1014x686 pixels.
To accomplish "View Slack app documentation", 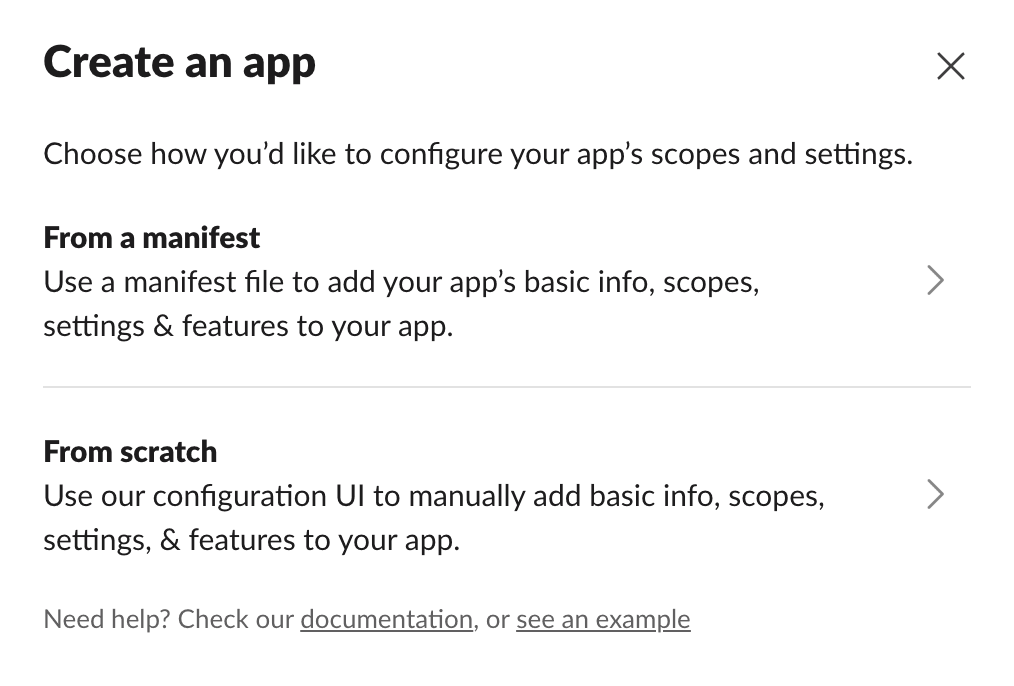I will (x=386, y=619).
